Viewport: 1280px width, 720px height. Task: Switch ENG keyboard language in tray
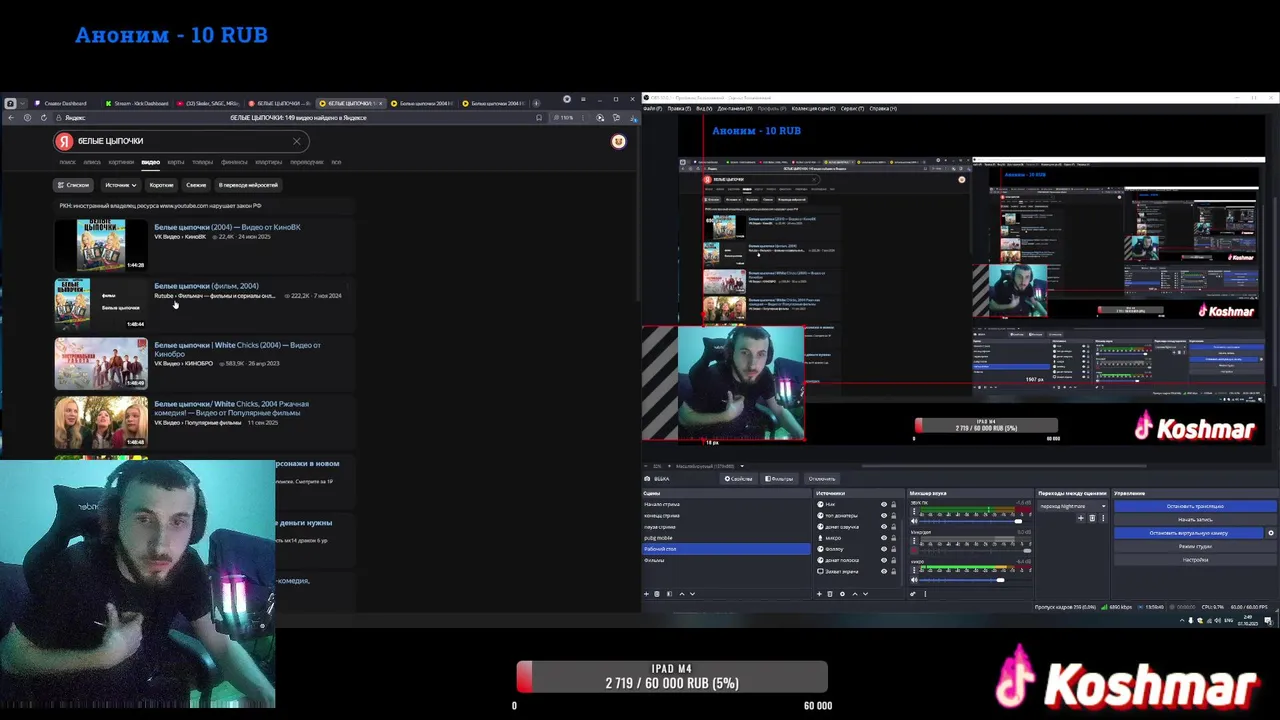(1228, 621)
